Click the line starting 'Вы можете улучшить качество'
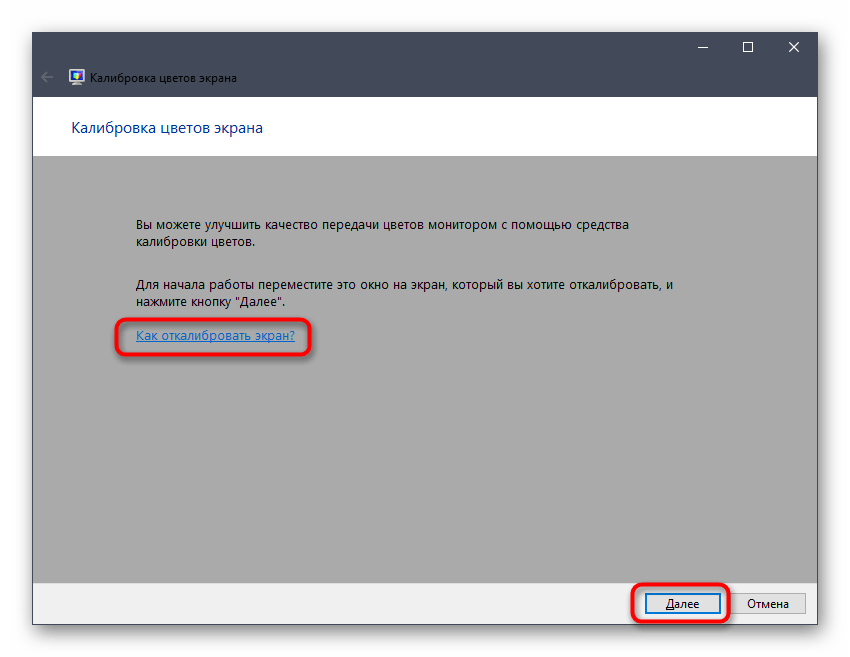The width and height of the screenshot is (850, 657). [382, 225]
